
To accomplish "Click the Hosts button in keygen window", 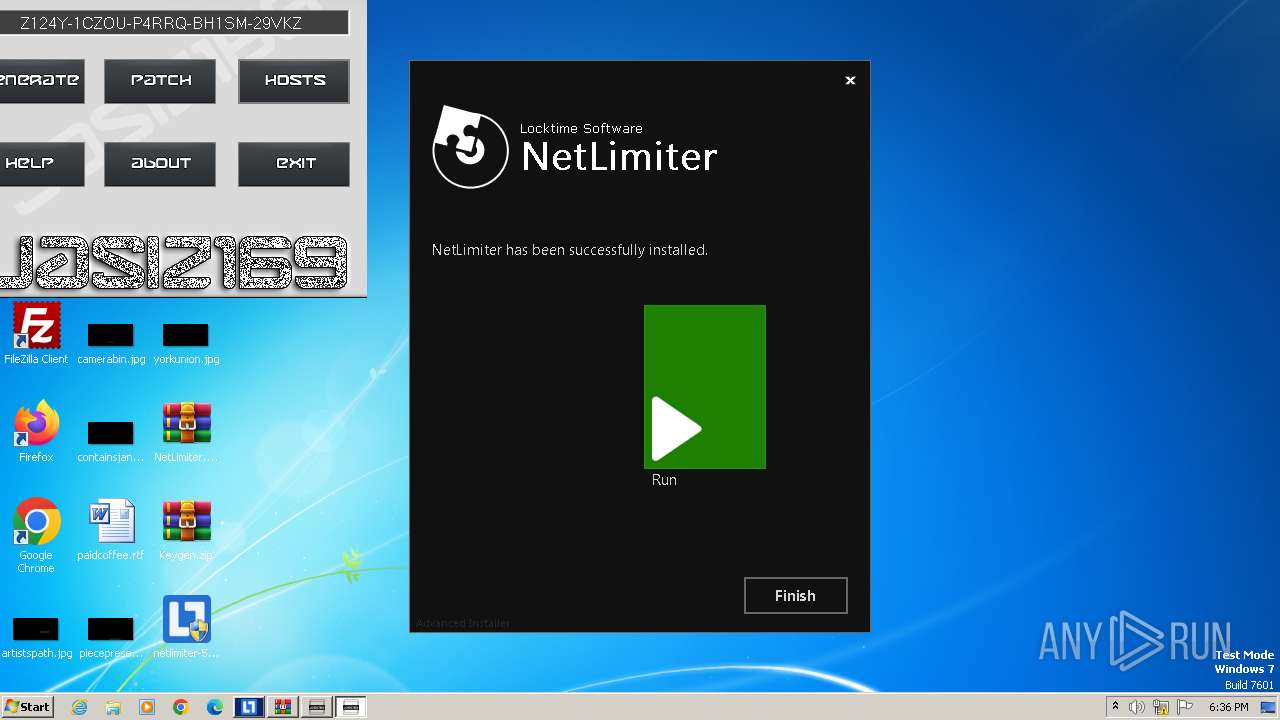I will tap(294, 81).
